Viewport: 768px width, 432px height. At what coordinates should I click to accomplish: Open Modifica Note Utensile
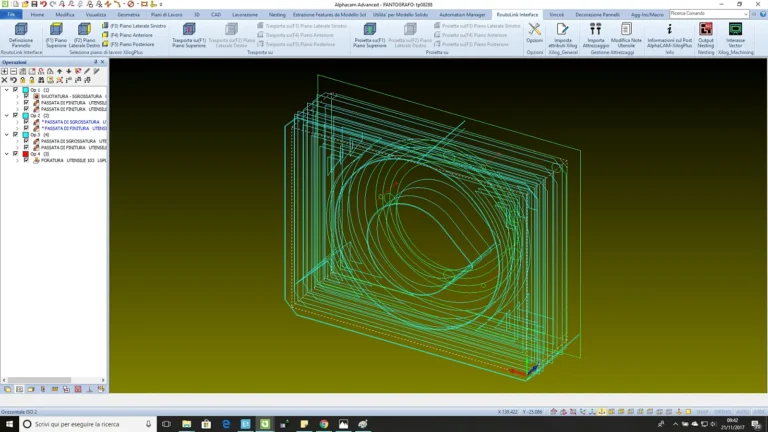pos(626,34)
